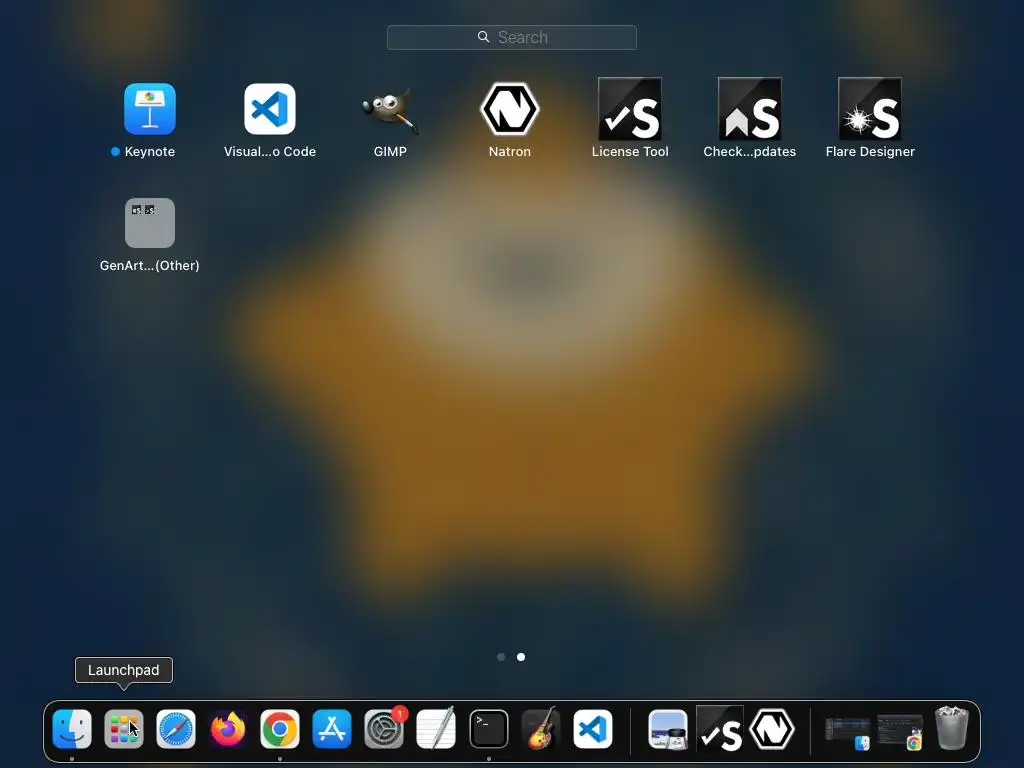Open the App Store in the Dock
1024x768 pixels.
[x=332, y=729]
